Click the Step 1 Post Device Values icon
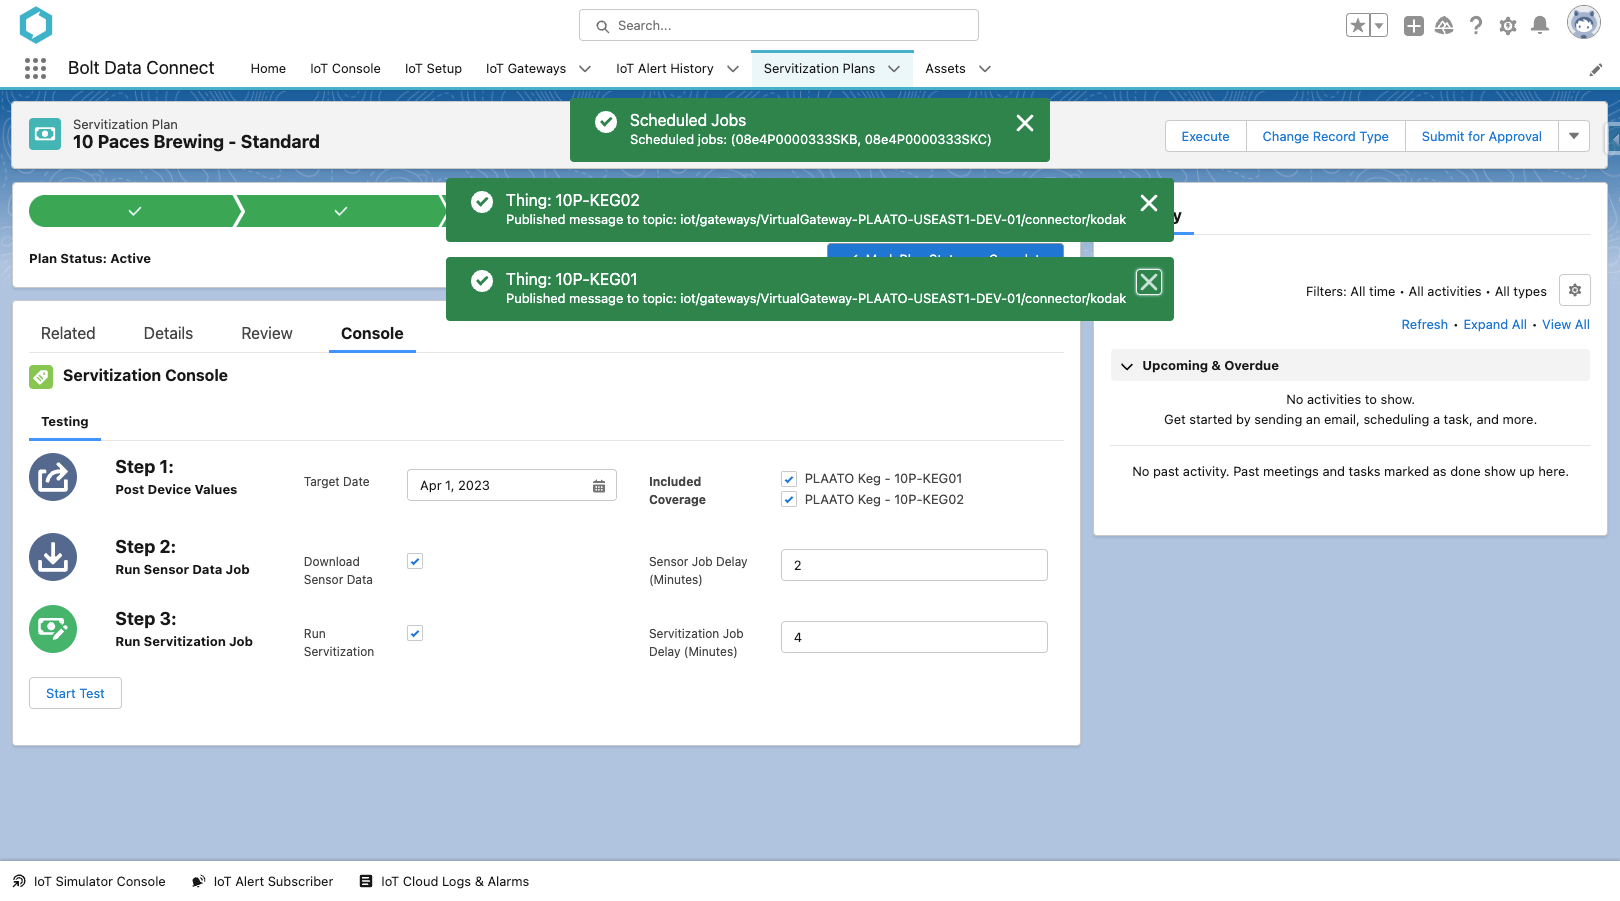The image size is (1620, 901). pyautogui.click(x=53, y=477)
